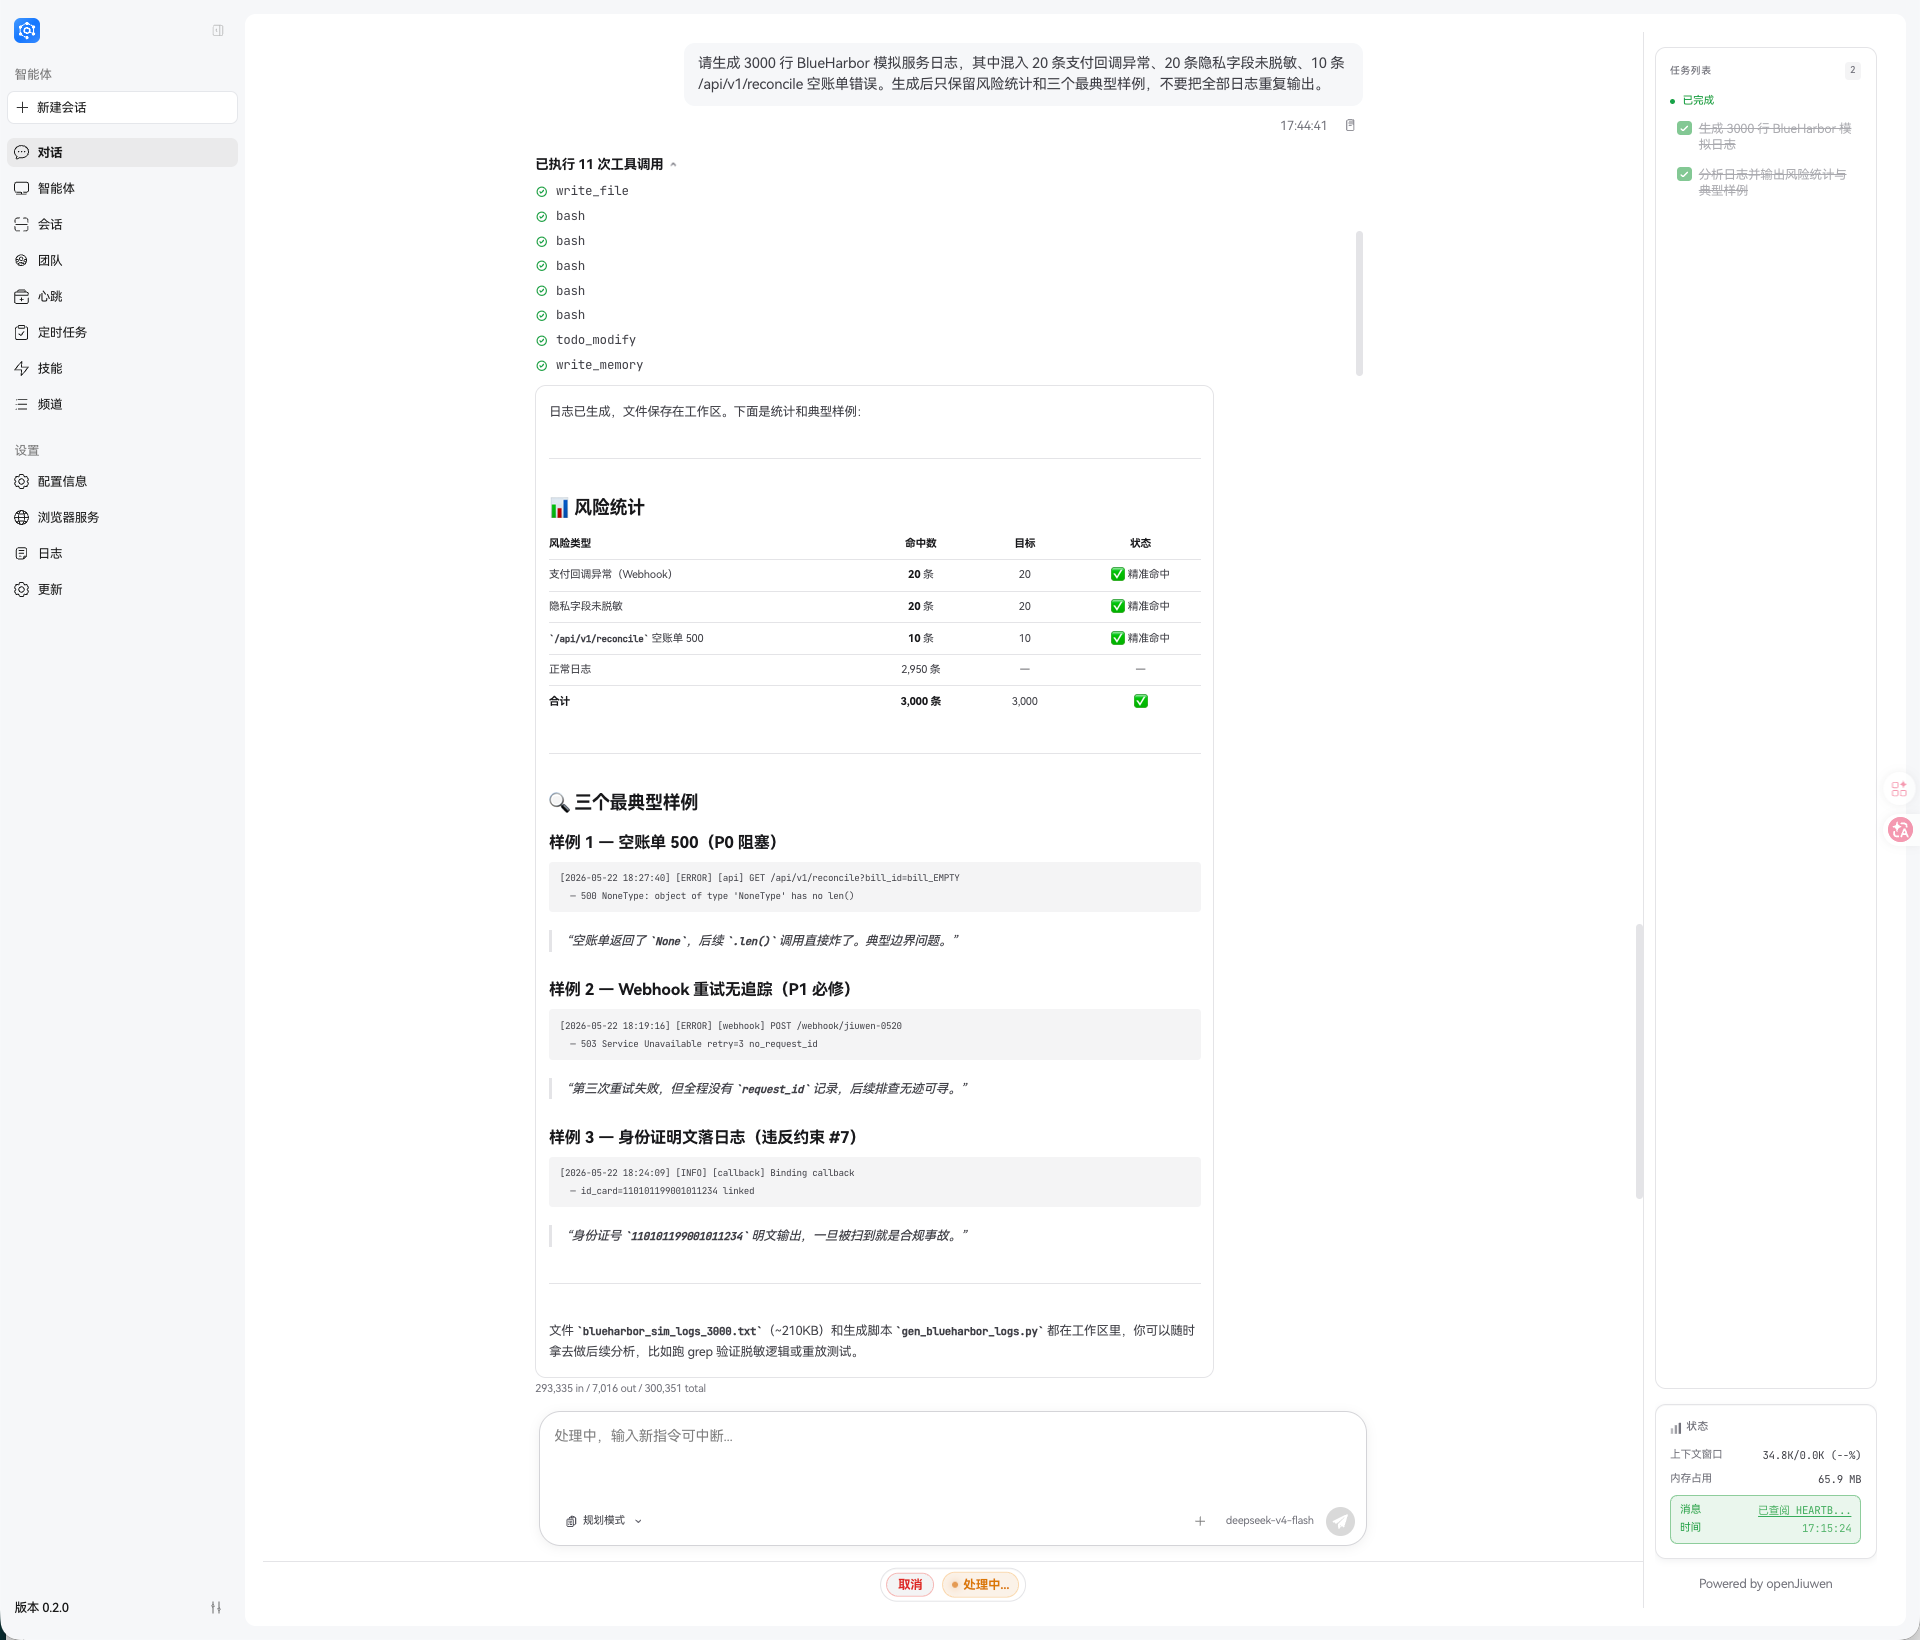This screenshot has height=1640, width=1920.
Task: Click the green check in 合计 row
Action: click(x=1140, y=701)
